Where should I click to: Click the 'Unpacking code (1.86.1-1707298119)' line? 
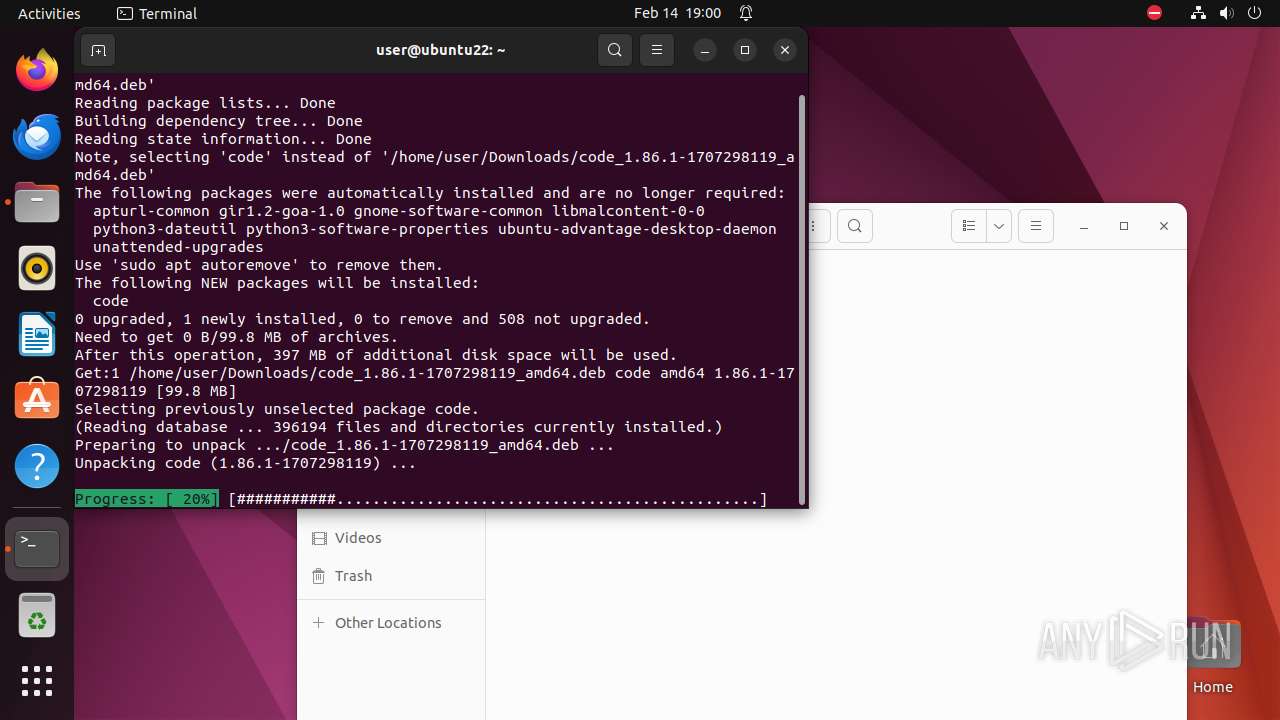point(245,463)
